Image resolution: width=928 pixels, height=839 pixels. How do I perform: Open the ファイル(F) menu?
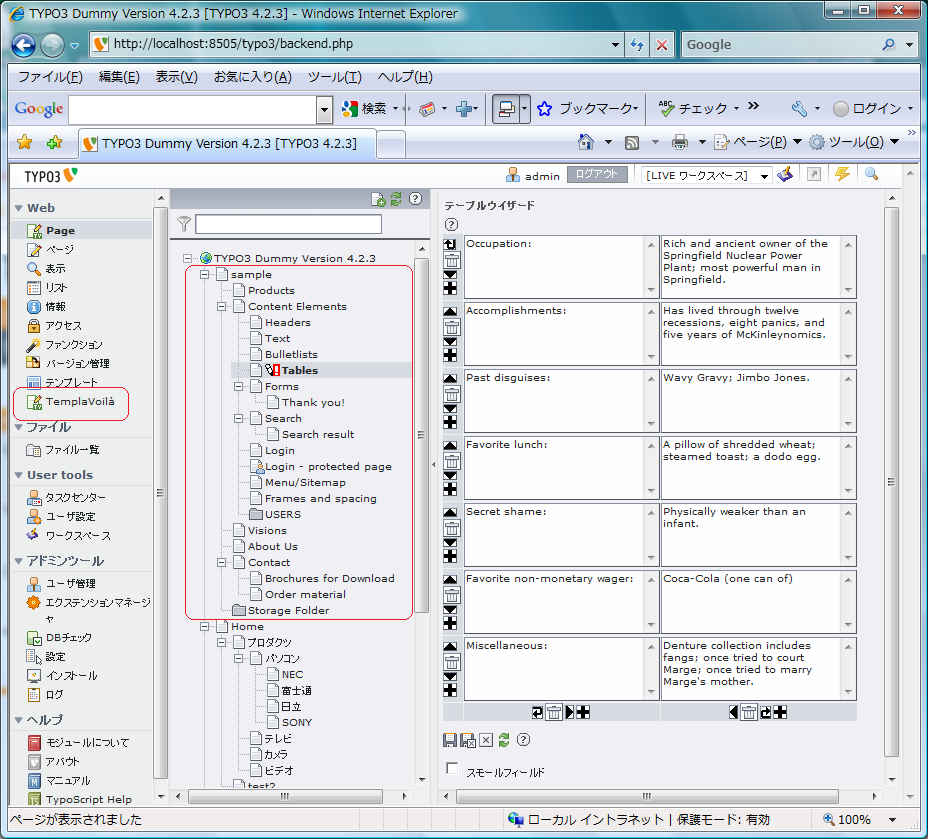coord(50,77)
